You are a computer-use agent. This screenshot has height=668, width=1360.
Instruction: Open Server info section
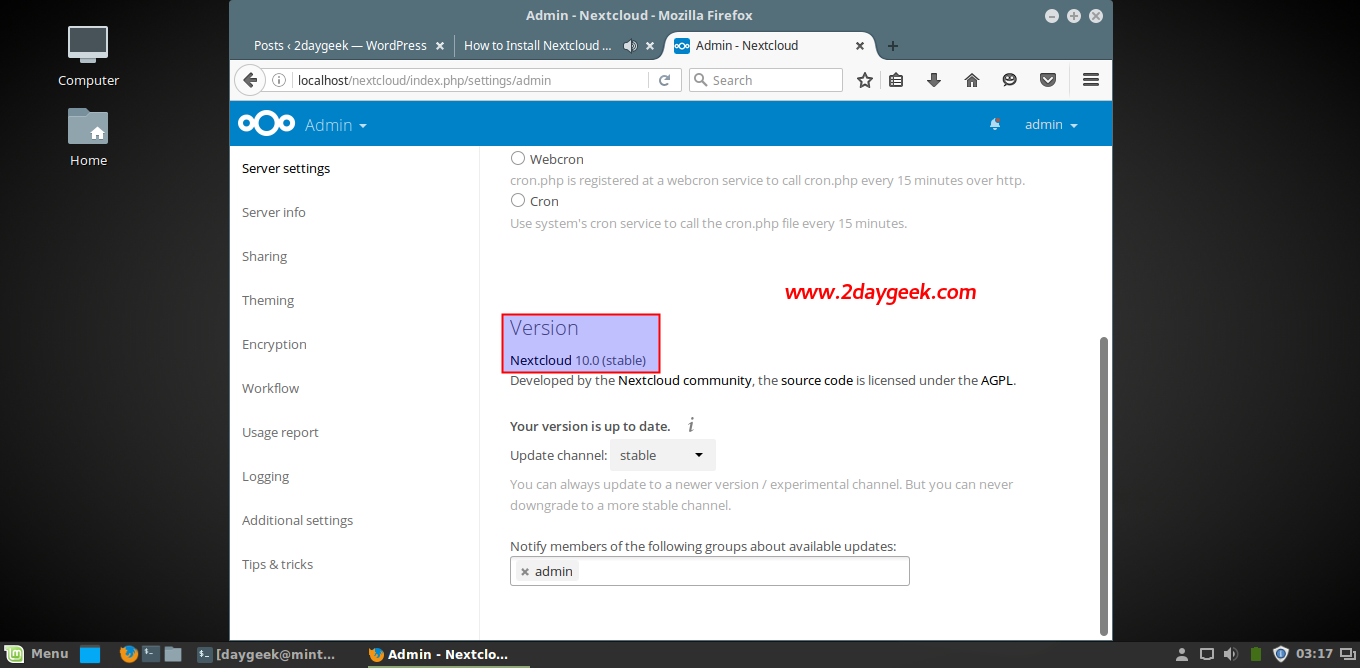(274, 212)
